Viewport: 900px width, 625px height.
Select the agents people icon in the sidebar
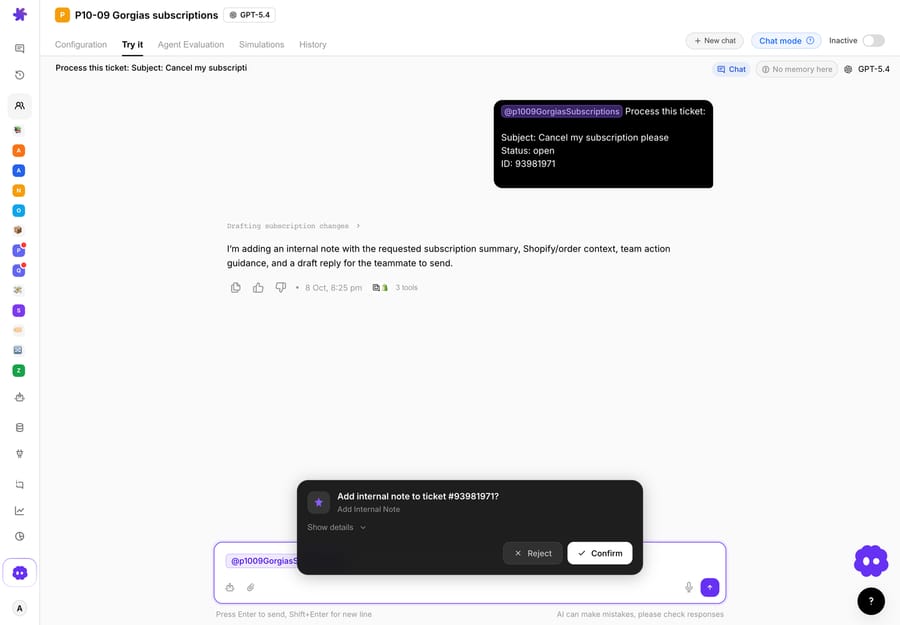click(x=20, y=106)
